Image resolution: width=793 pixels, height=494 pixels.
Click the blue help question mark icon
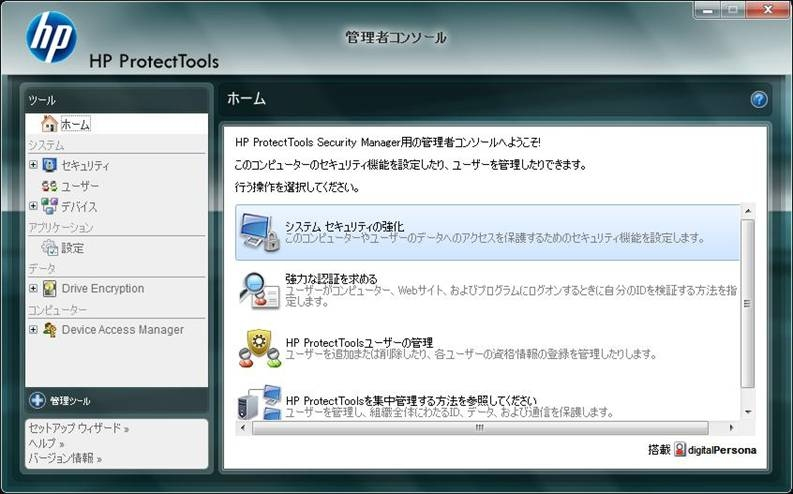759,100
